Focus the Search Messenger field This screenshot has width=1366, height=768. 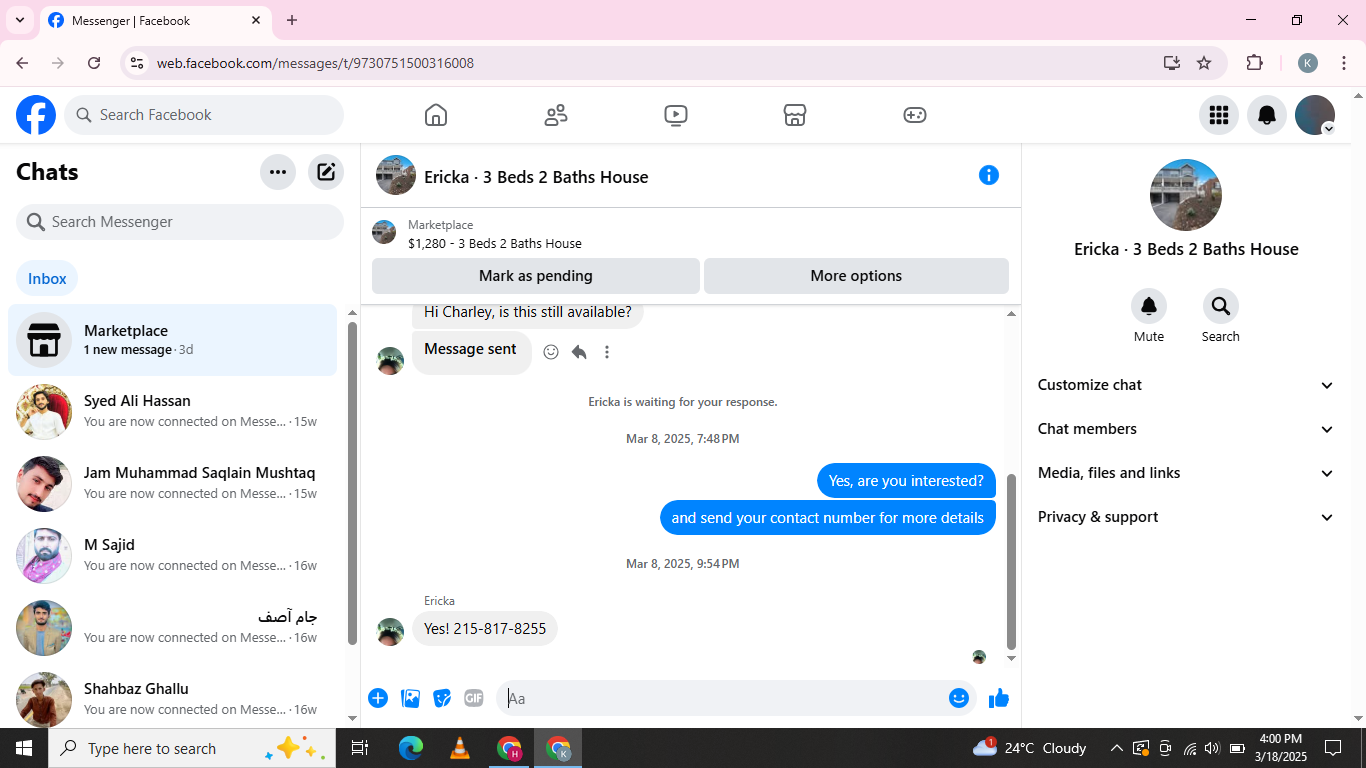180,222
